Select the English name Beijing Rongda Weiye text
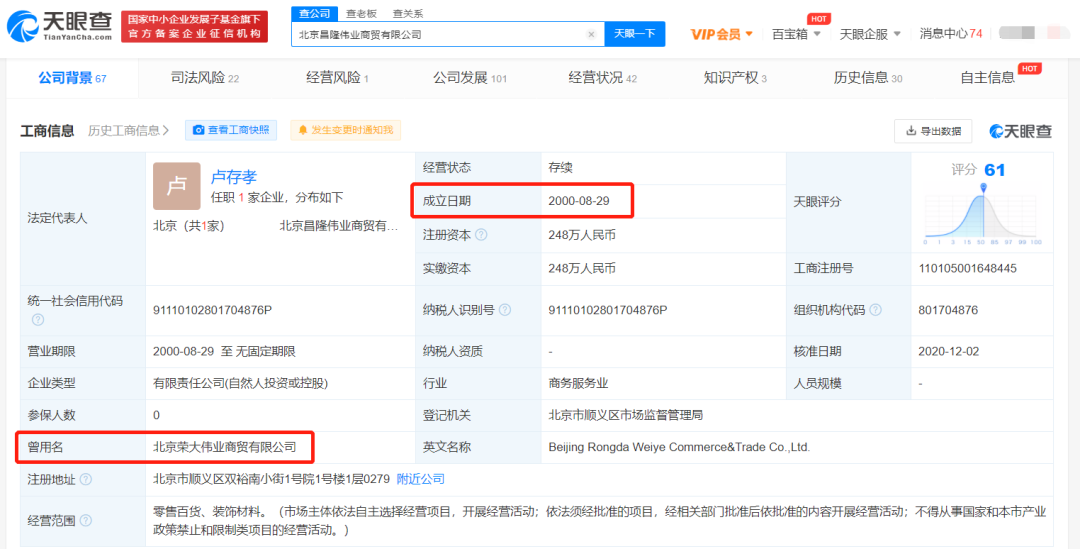This screenshot has height=549, width=1080. (x=679, y=447)
